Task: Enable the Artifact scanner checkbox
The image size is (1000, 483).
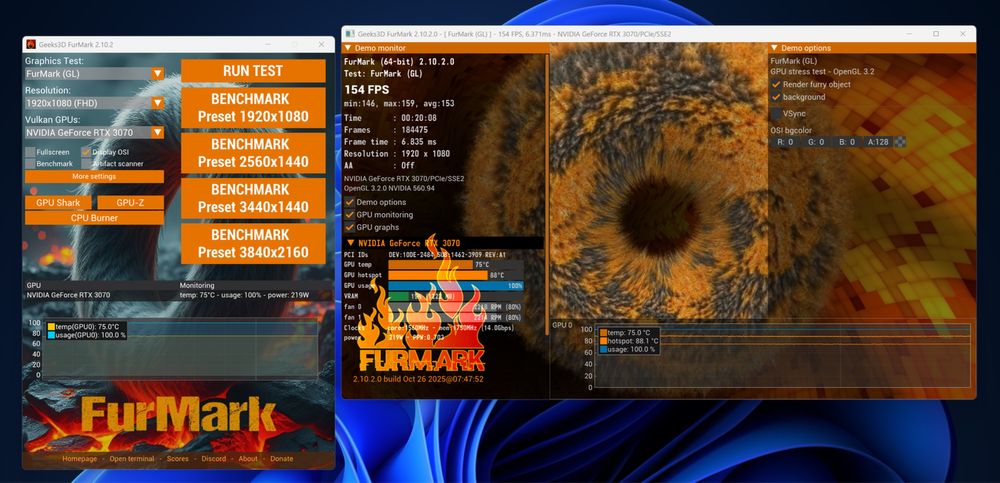Action: tap(86, 164)
